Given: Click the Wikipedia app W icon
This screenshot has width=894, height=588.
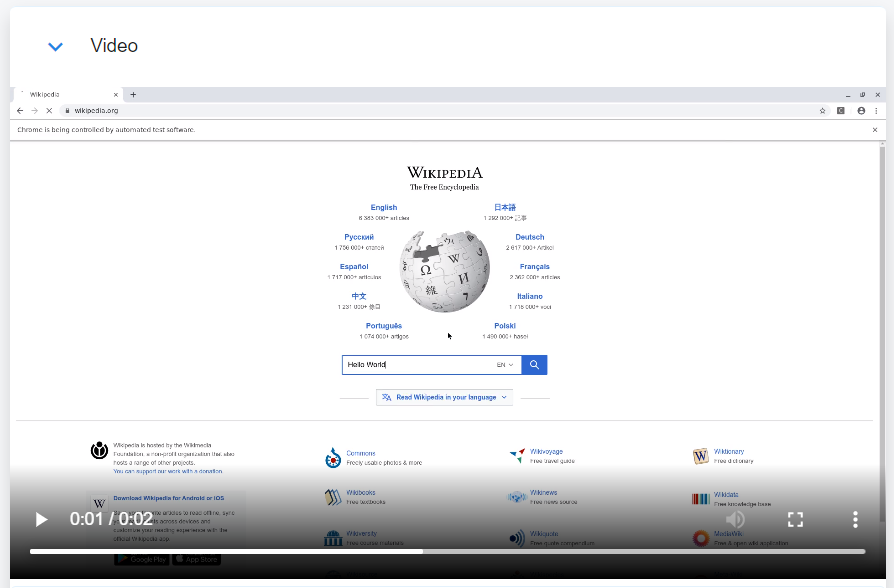Looking at the screenshot, I should (x=99, y=503).
